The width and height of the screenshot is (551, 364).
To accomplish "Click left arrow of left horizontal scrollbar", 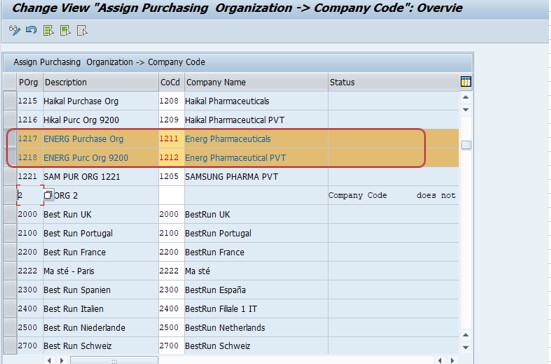I will click(x=49, y=360).
